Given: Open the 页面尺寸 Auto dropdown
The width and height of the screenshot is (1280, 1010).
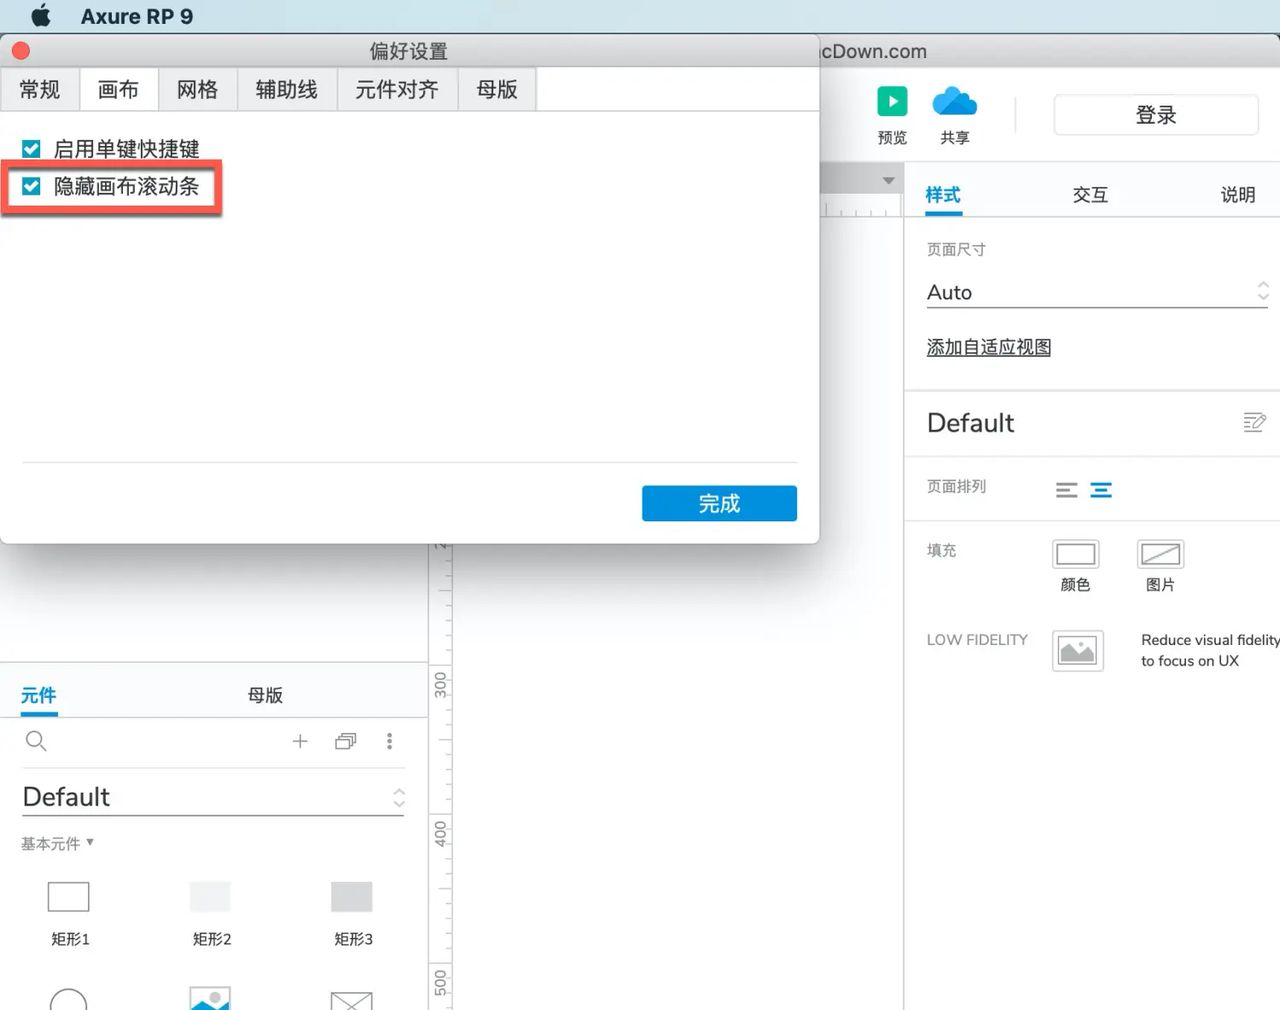Looking at the screenshot, I should pyautogui.click(x=1262, y=291).
